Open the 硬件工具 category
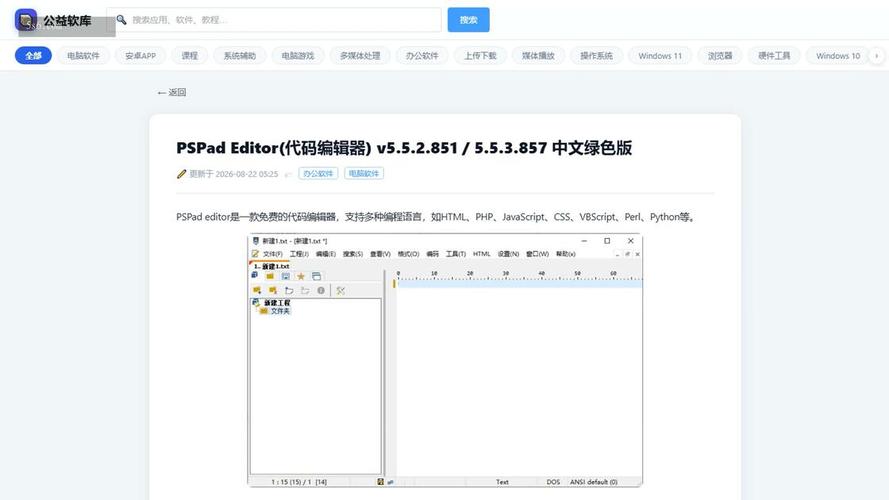 pos(774,56)
